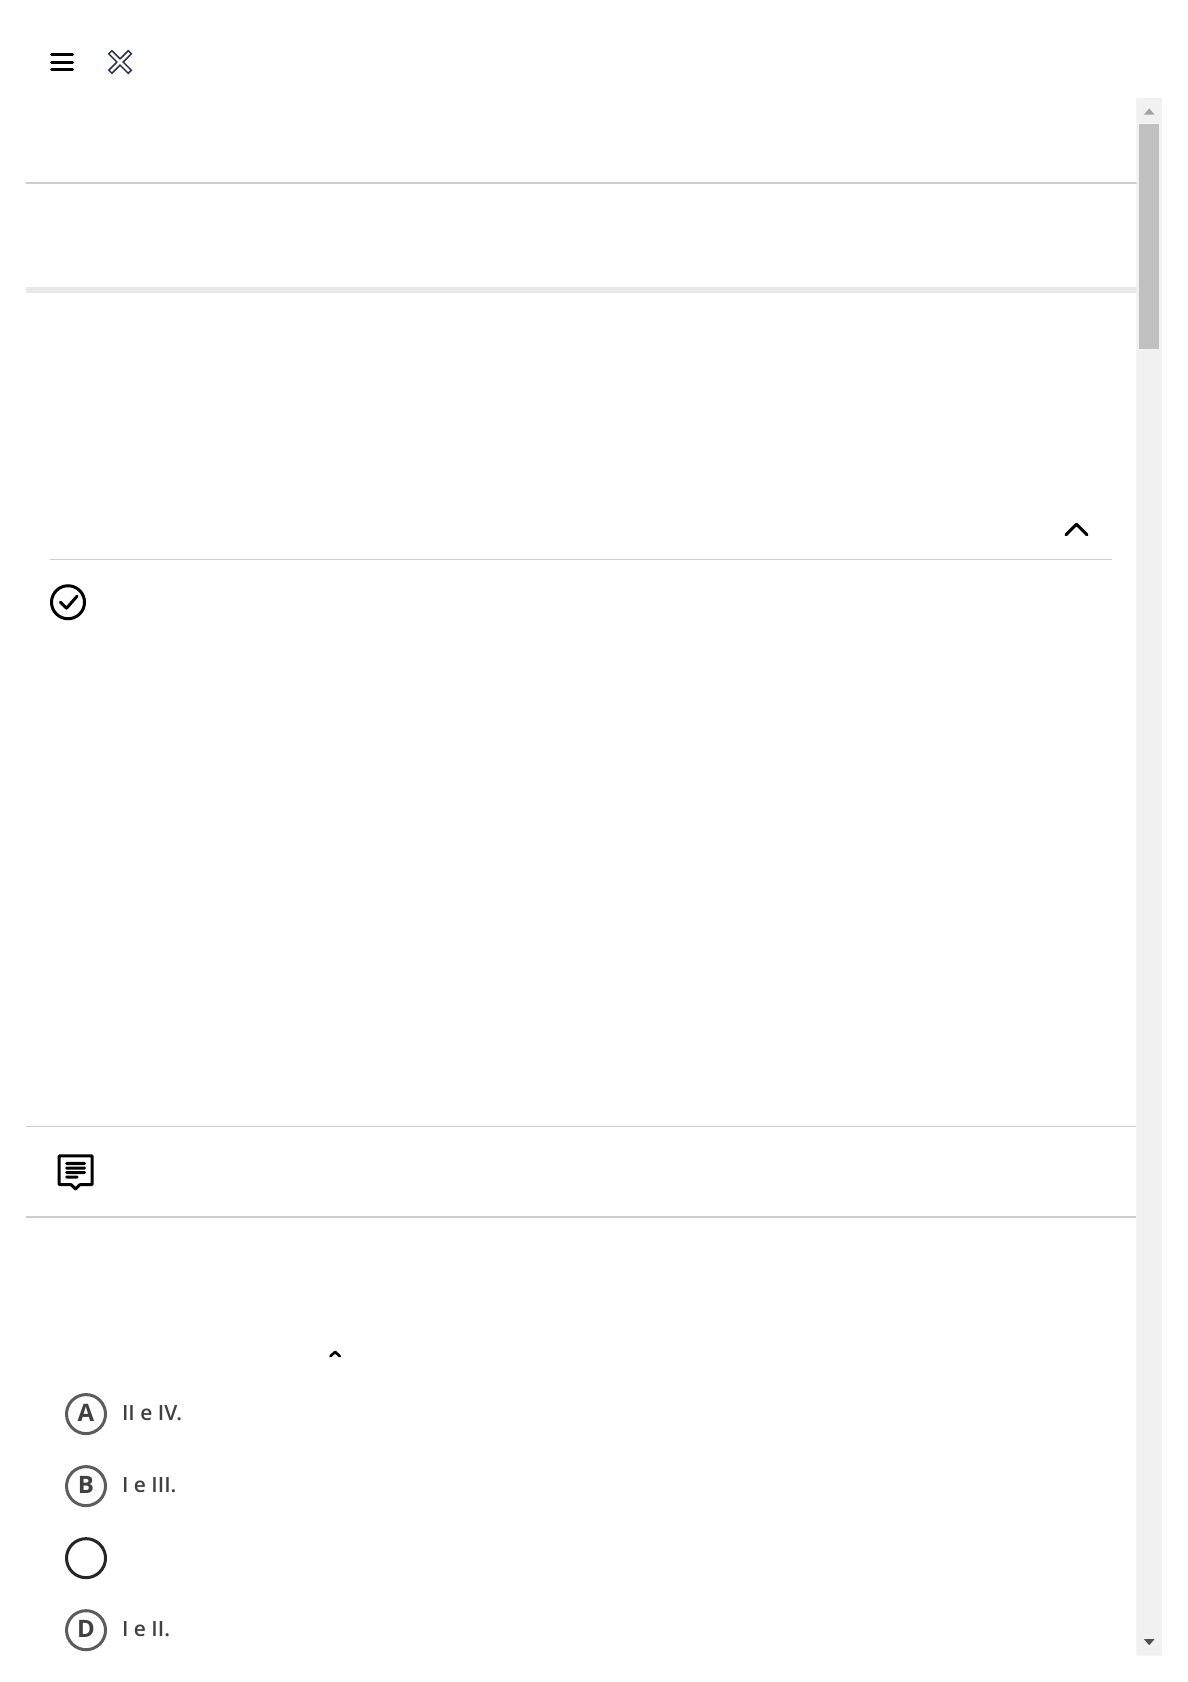1188x1682 pixels.
Task: Click the letter D circle badge
Action: pos(86,1630)
